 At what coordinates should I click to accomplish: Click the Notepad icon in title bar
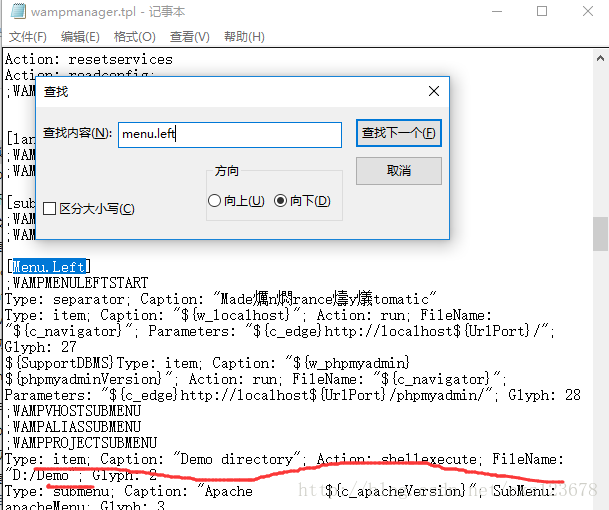[15, 12]
